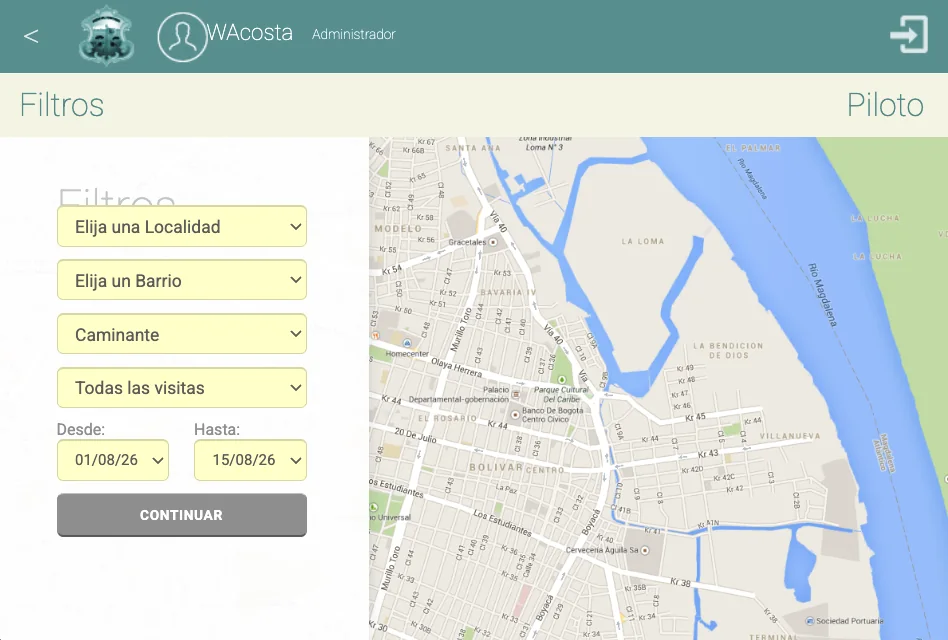Open the Hasta date dropdown 15/08/26
The width and height of the screenshot is (948, 640).
(x=250, y=460)
